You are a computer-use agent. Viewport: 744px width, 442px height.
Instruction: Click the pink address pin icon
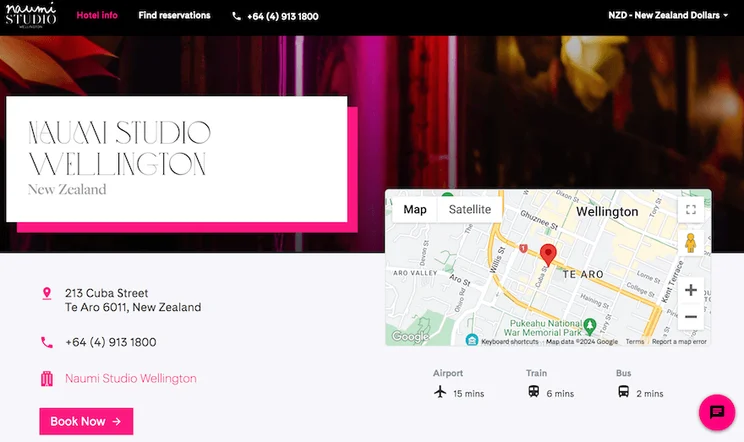(x=46, y=294)
